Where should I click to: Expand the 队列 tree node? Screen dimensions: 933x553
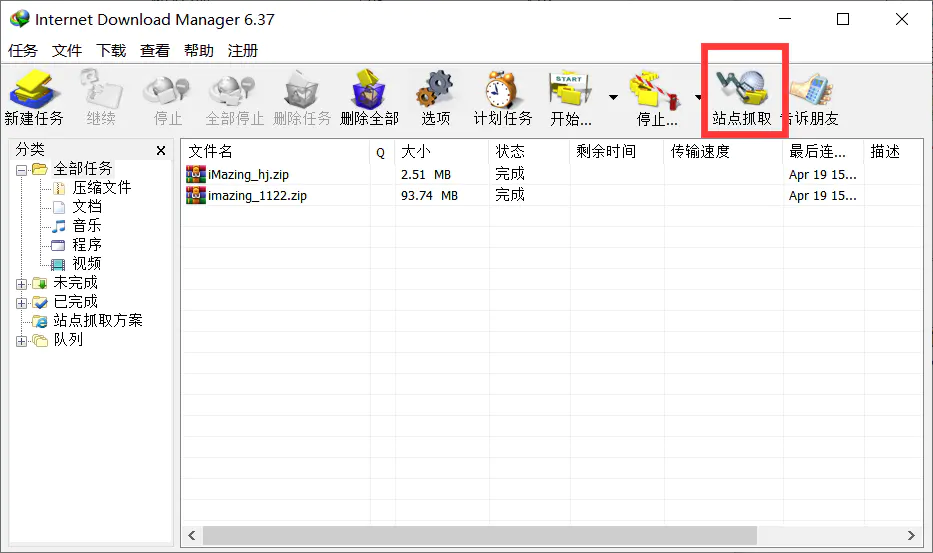pyautogui.click(x=21, y=341)
